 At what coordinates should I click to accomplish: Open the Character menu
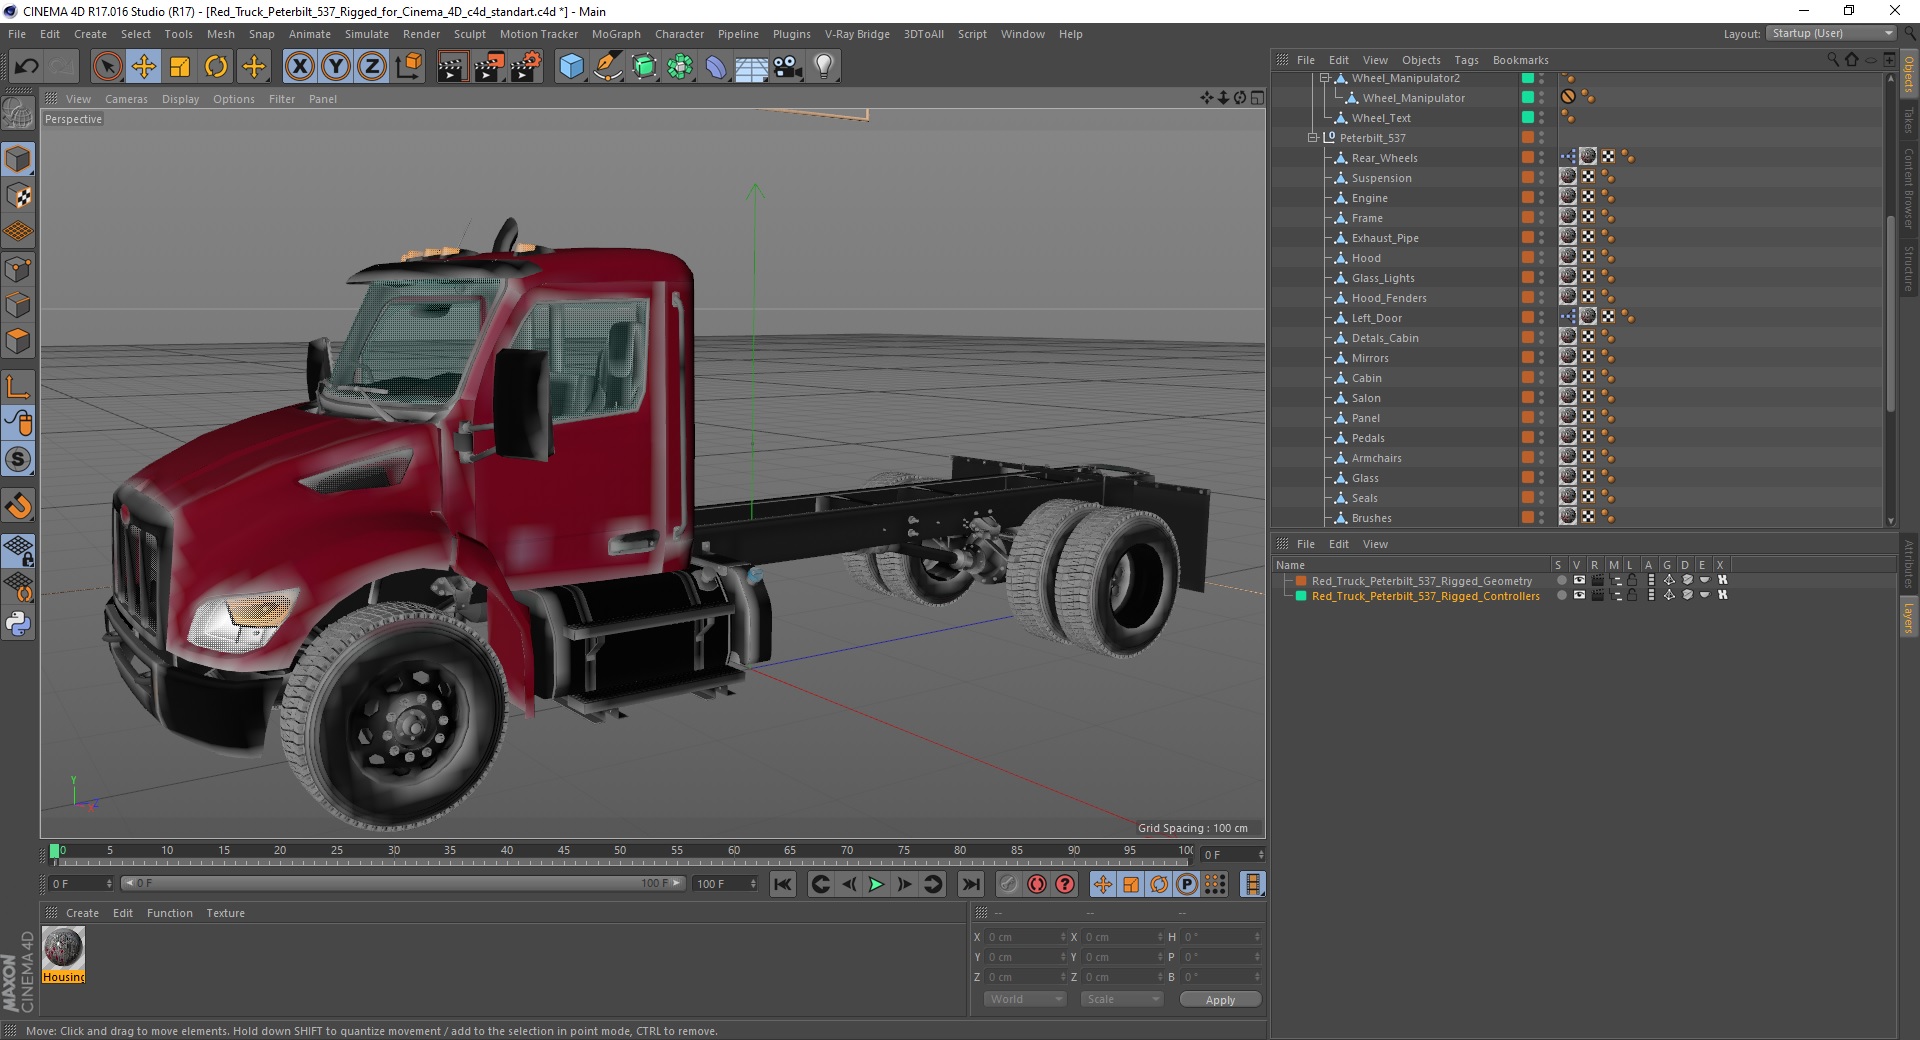coord(679,34)
